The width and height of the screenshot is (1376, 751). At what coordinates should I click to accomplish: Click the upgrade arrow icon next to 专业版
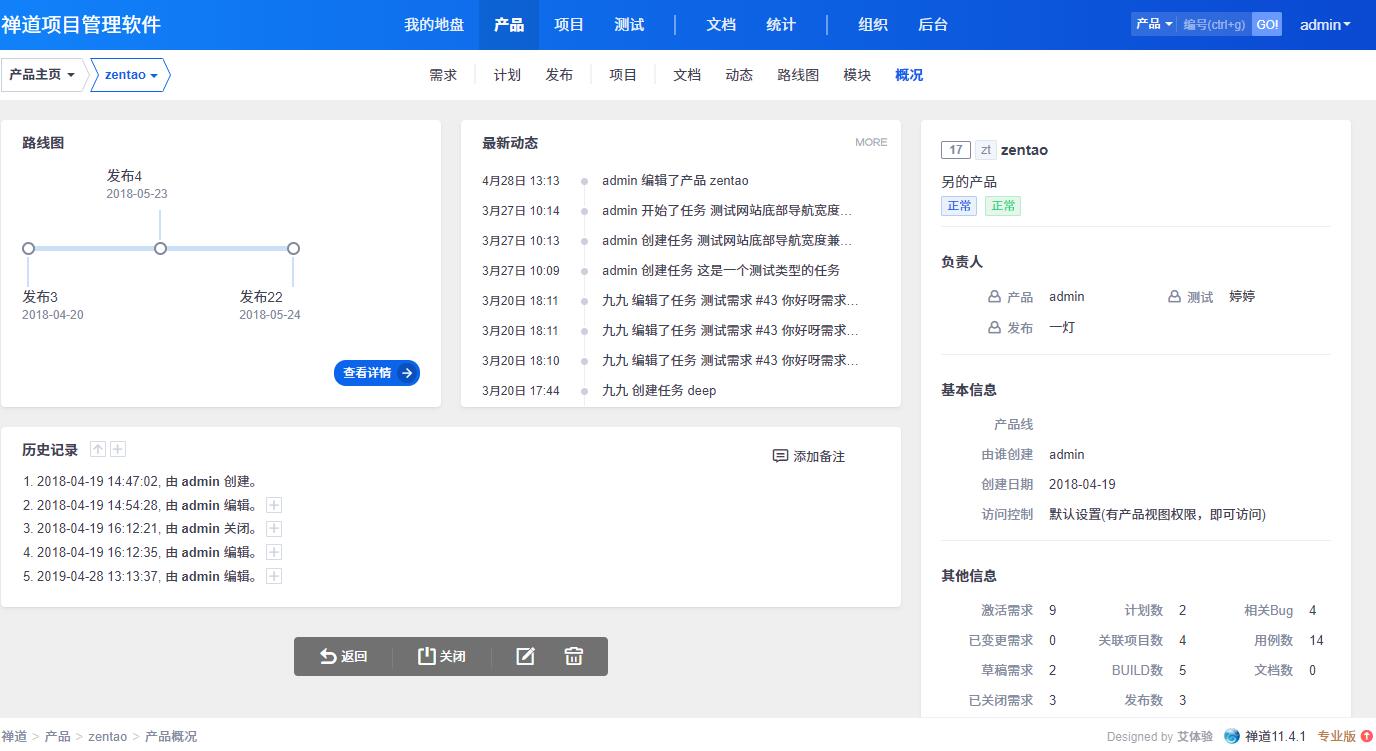tap(1367, 736)
